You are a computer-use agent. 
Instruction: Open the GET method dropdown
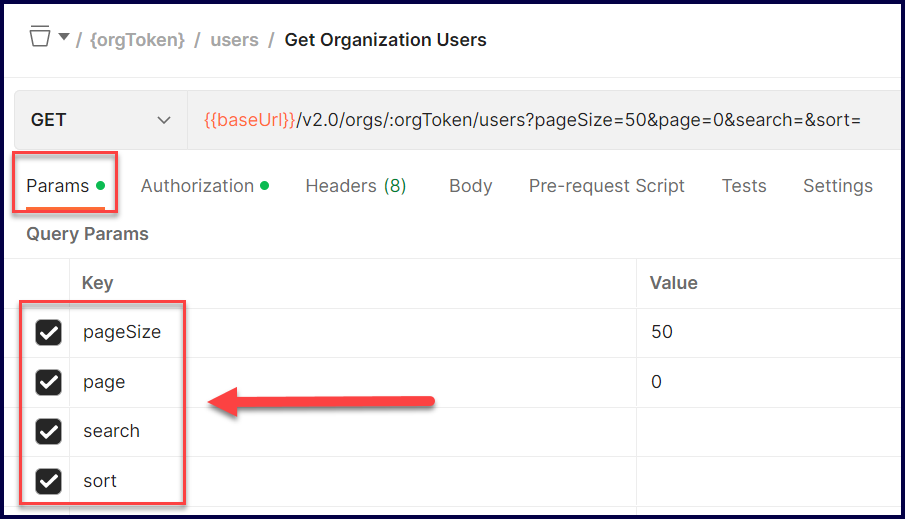[x=100, y=120]
